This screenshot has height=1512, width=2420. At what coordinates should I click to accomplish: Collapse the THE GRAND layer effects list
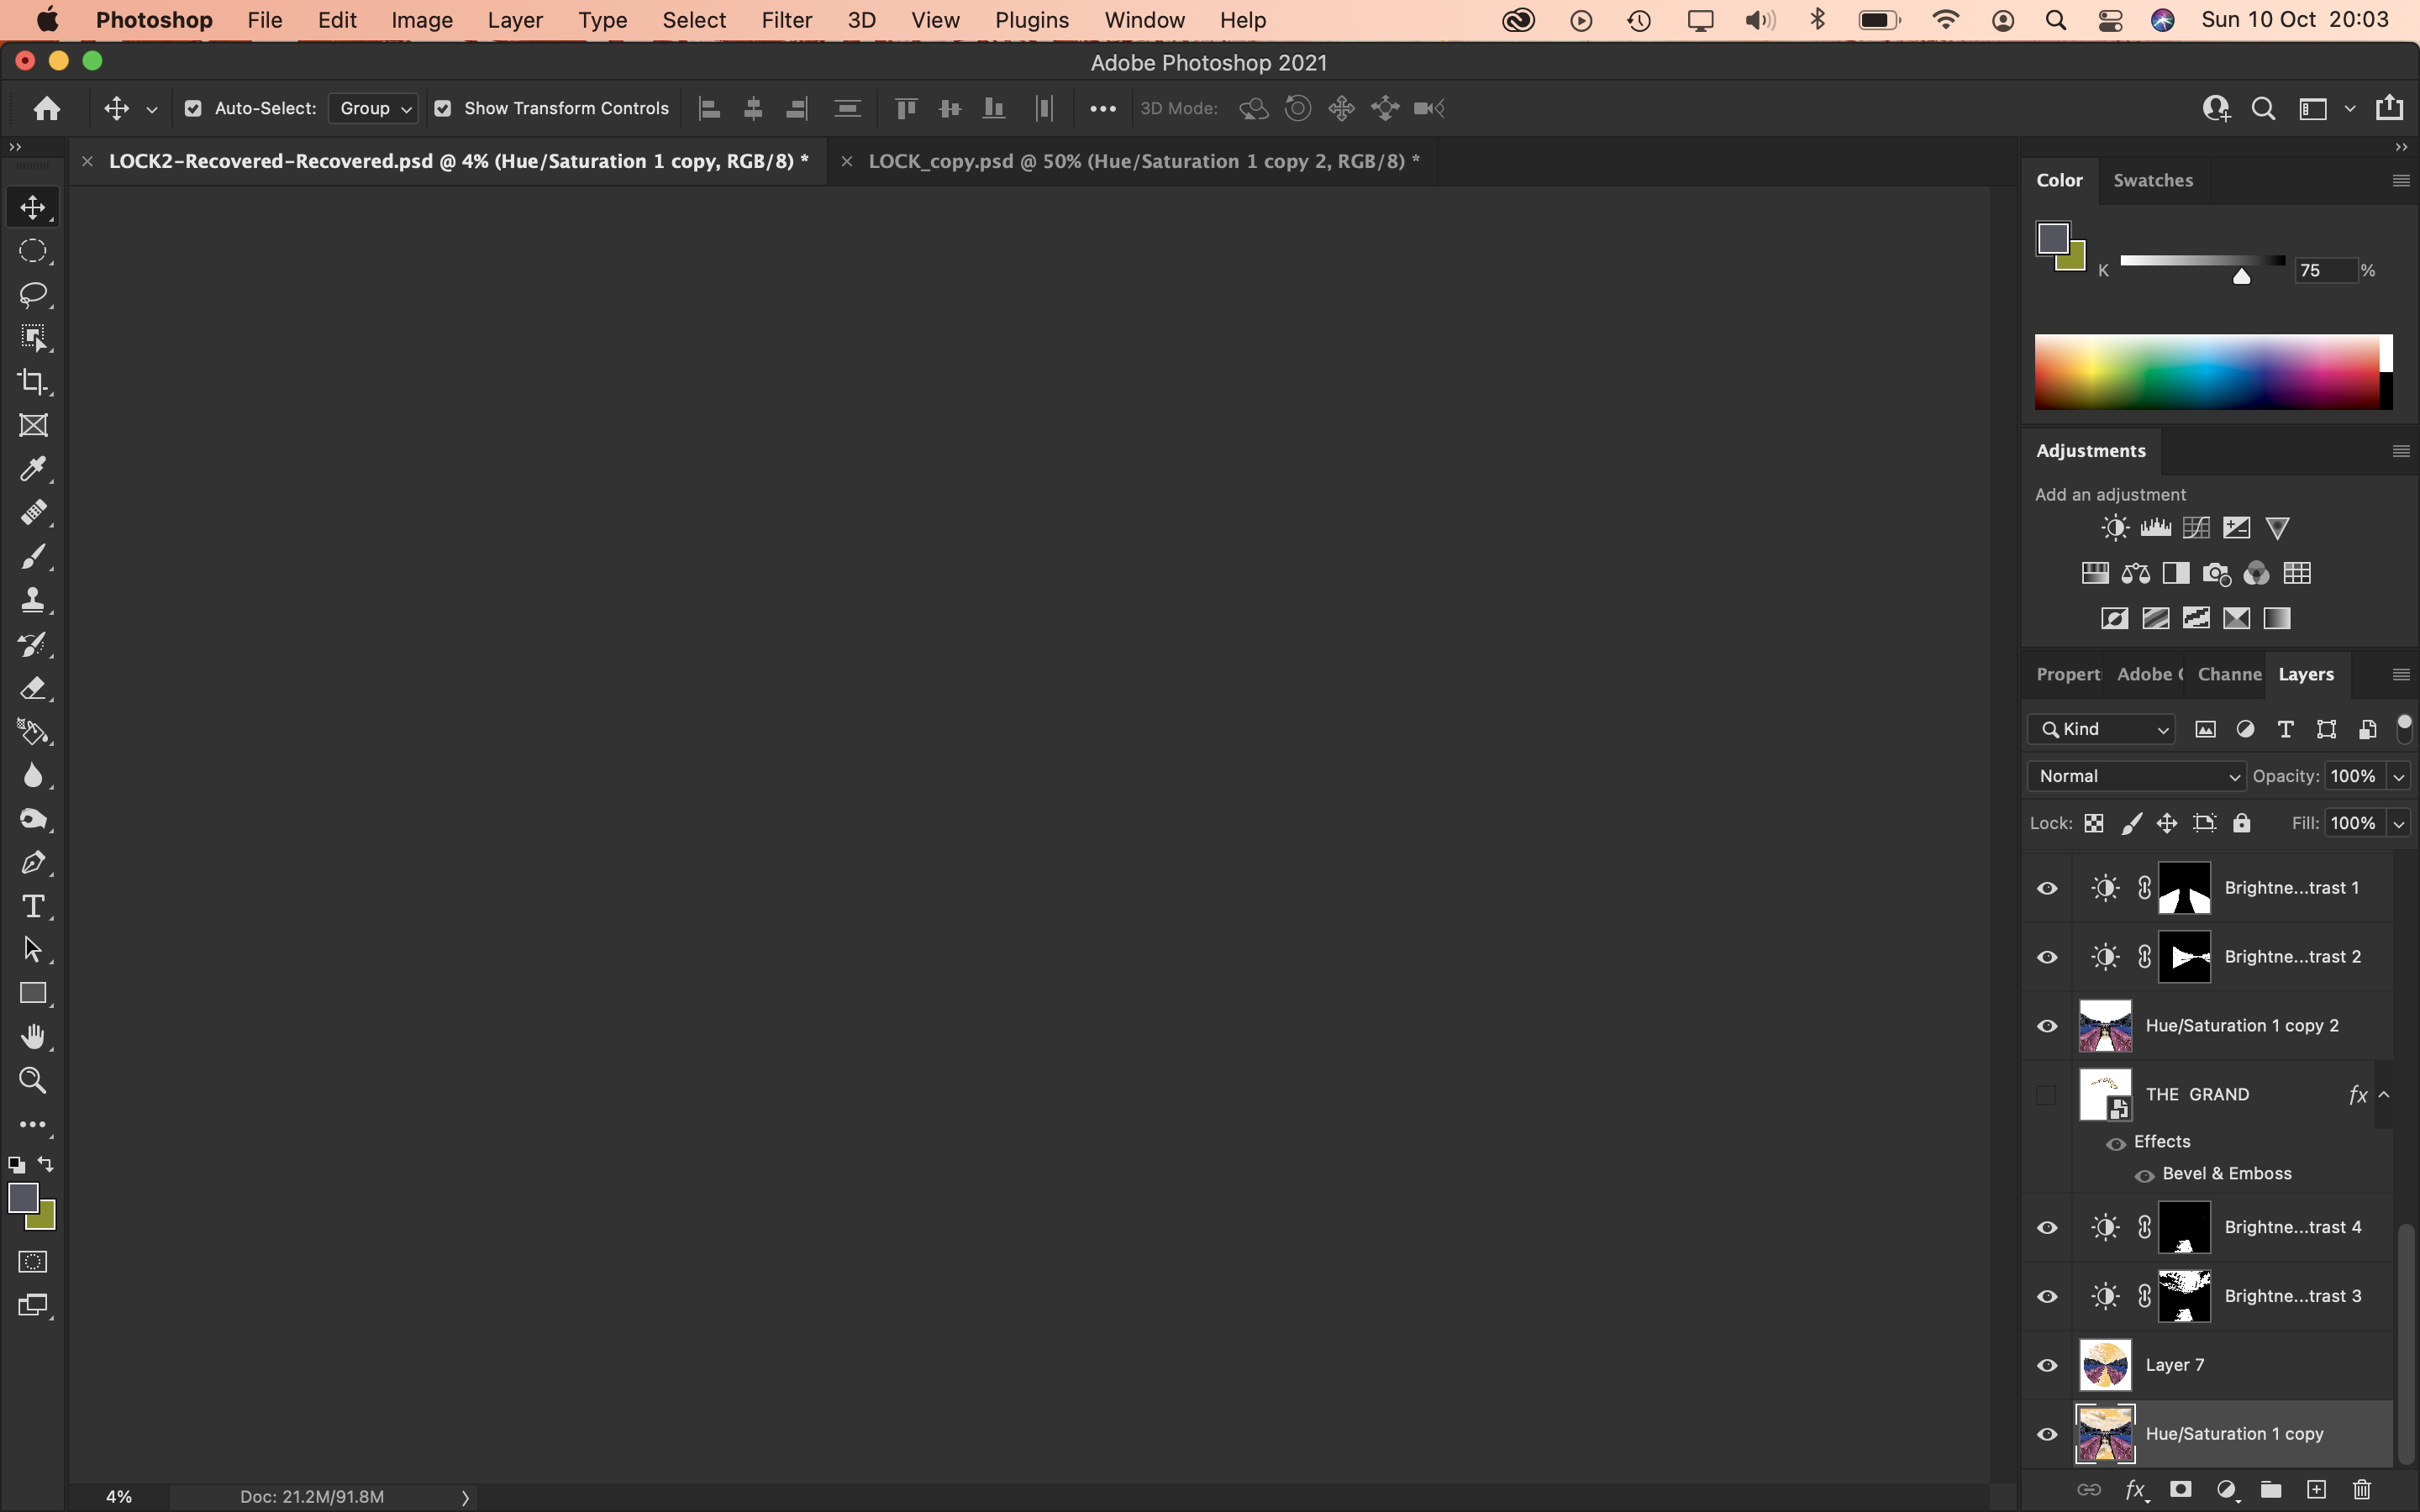pyautogui.click(x=2384, y=1094)
